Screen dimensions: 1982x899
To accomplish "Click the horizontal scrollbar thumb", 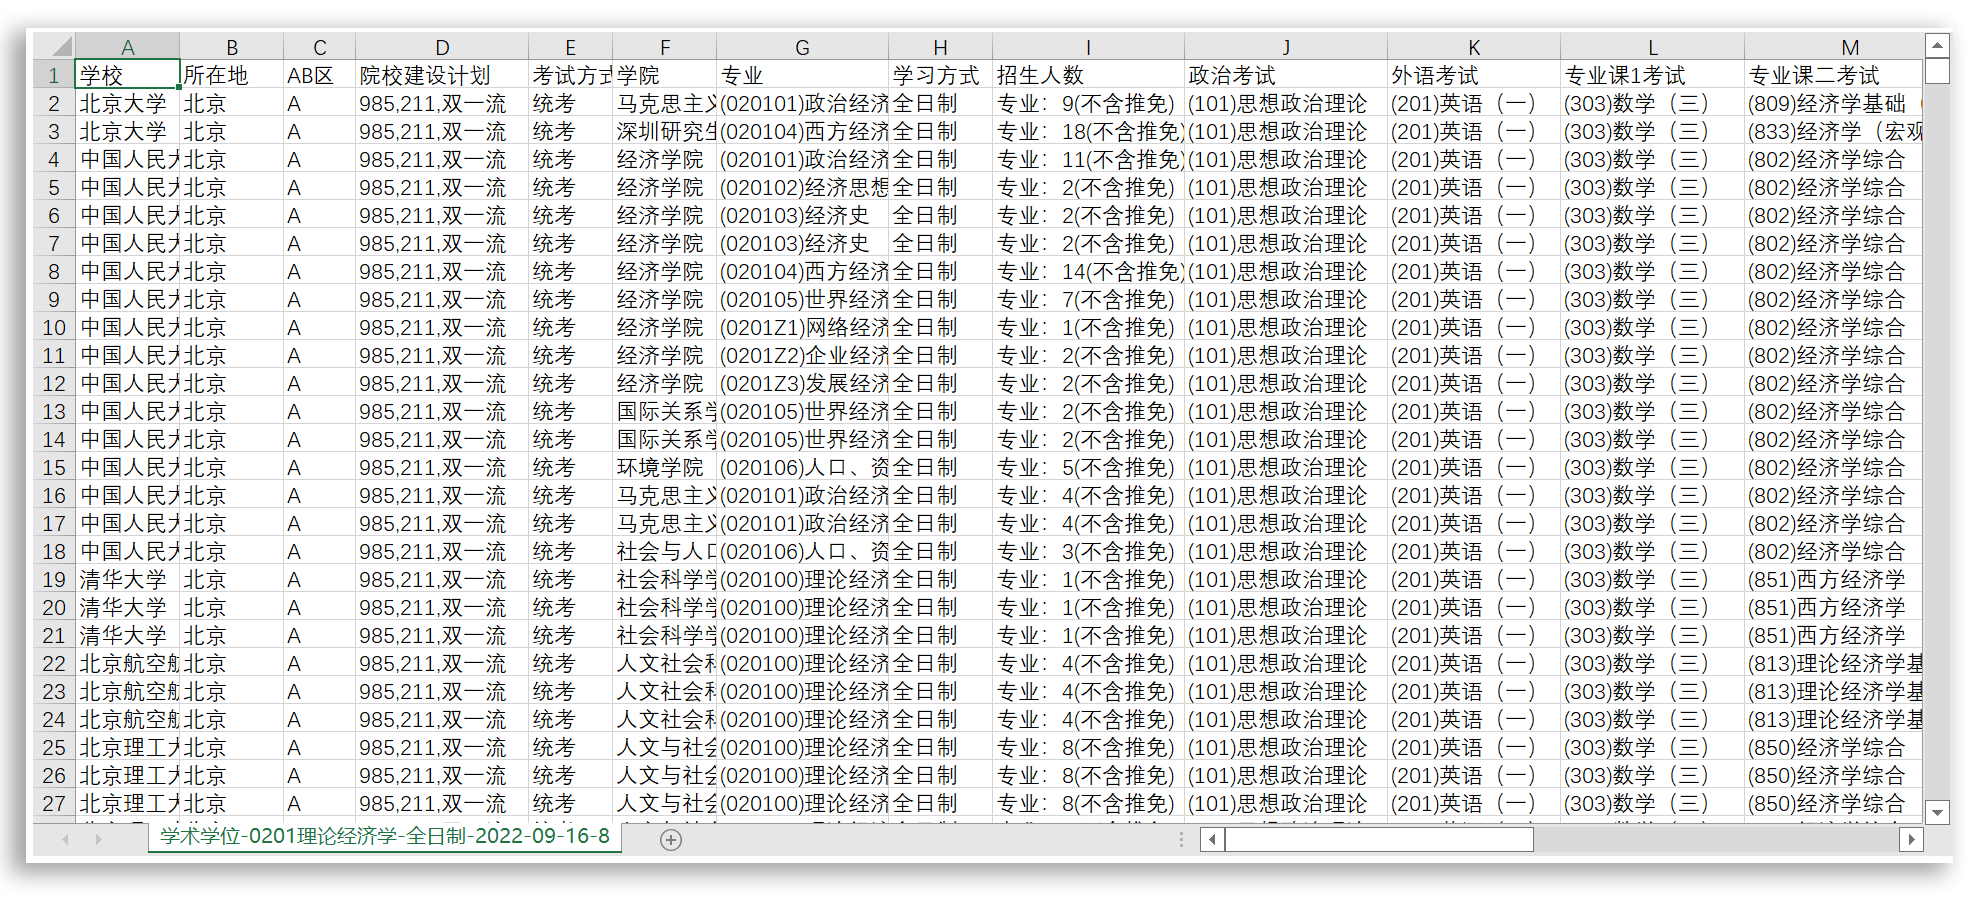I will pos(1379,840).
